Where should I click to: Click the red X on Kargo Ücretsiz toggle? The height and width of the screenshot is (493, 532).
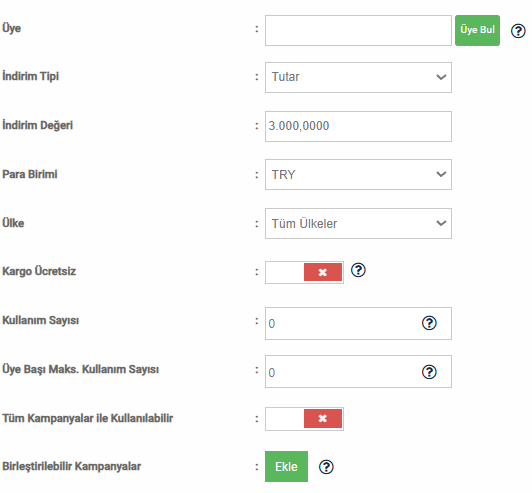tap(323, 272)
